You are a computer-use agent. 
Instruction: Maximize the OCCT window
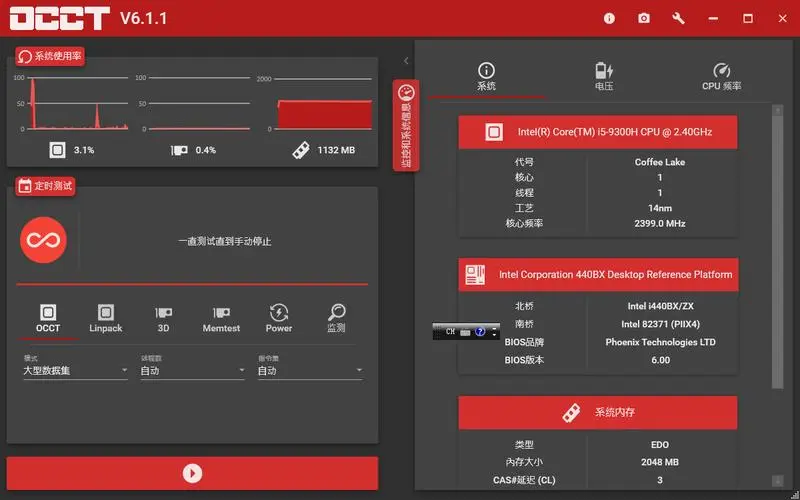tap(748, 19)
